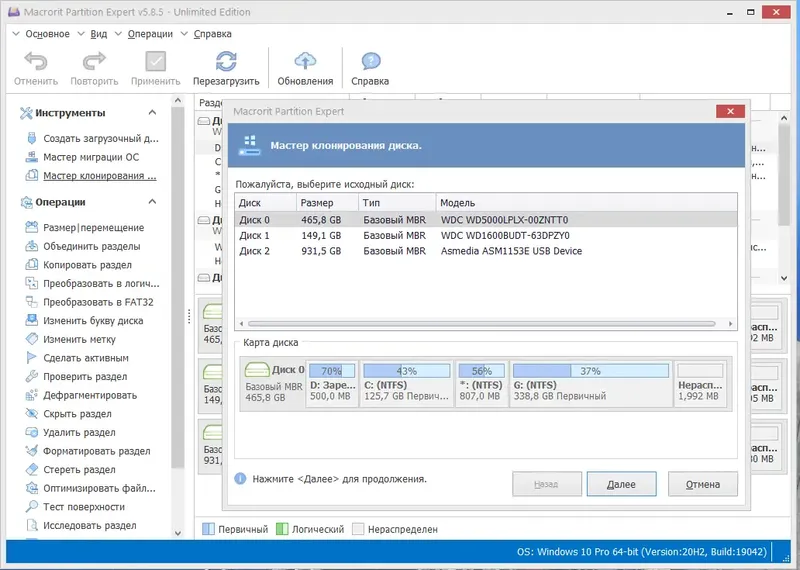This screenshot has width=800, height=570.
Task: Click the Преобразовать в FAT32 icon
Action: click(32, 302)
